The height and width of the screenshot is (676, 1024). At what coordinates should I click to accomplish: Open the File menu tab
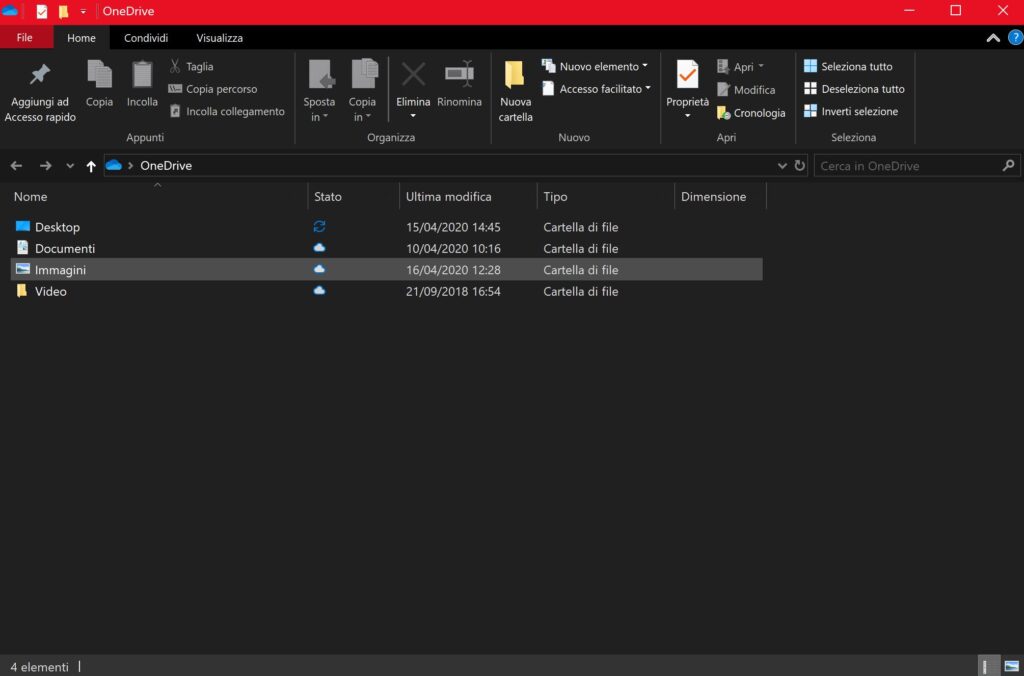pyautogui.click(x=25, y=38)
